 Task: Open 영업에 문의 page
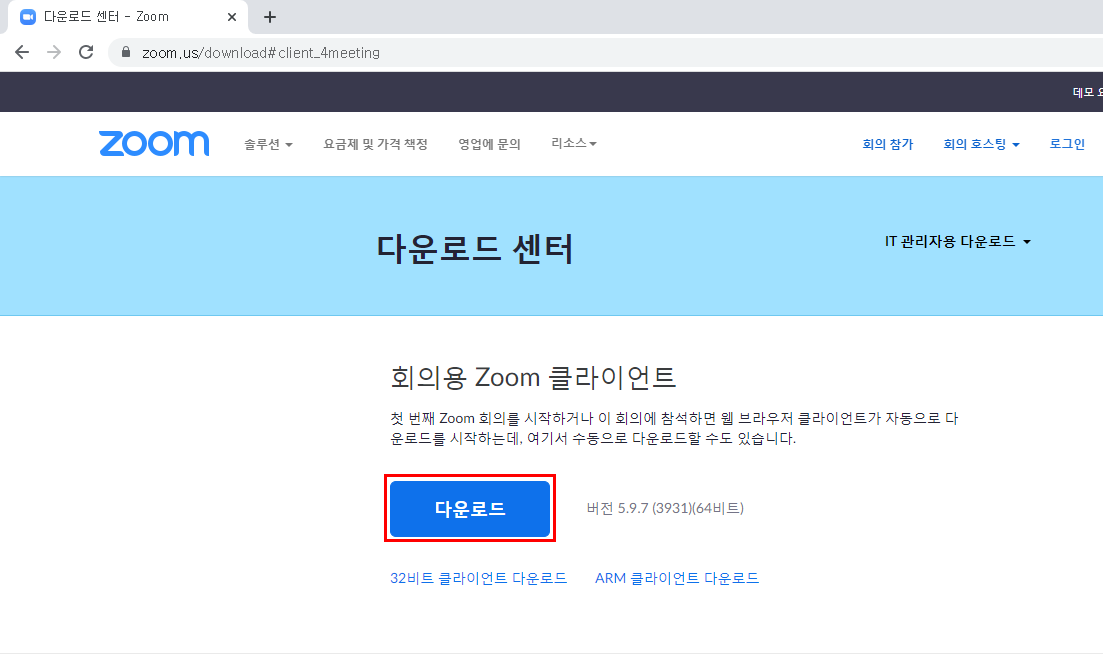pyautogui.click(x=490, y=144)
